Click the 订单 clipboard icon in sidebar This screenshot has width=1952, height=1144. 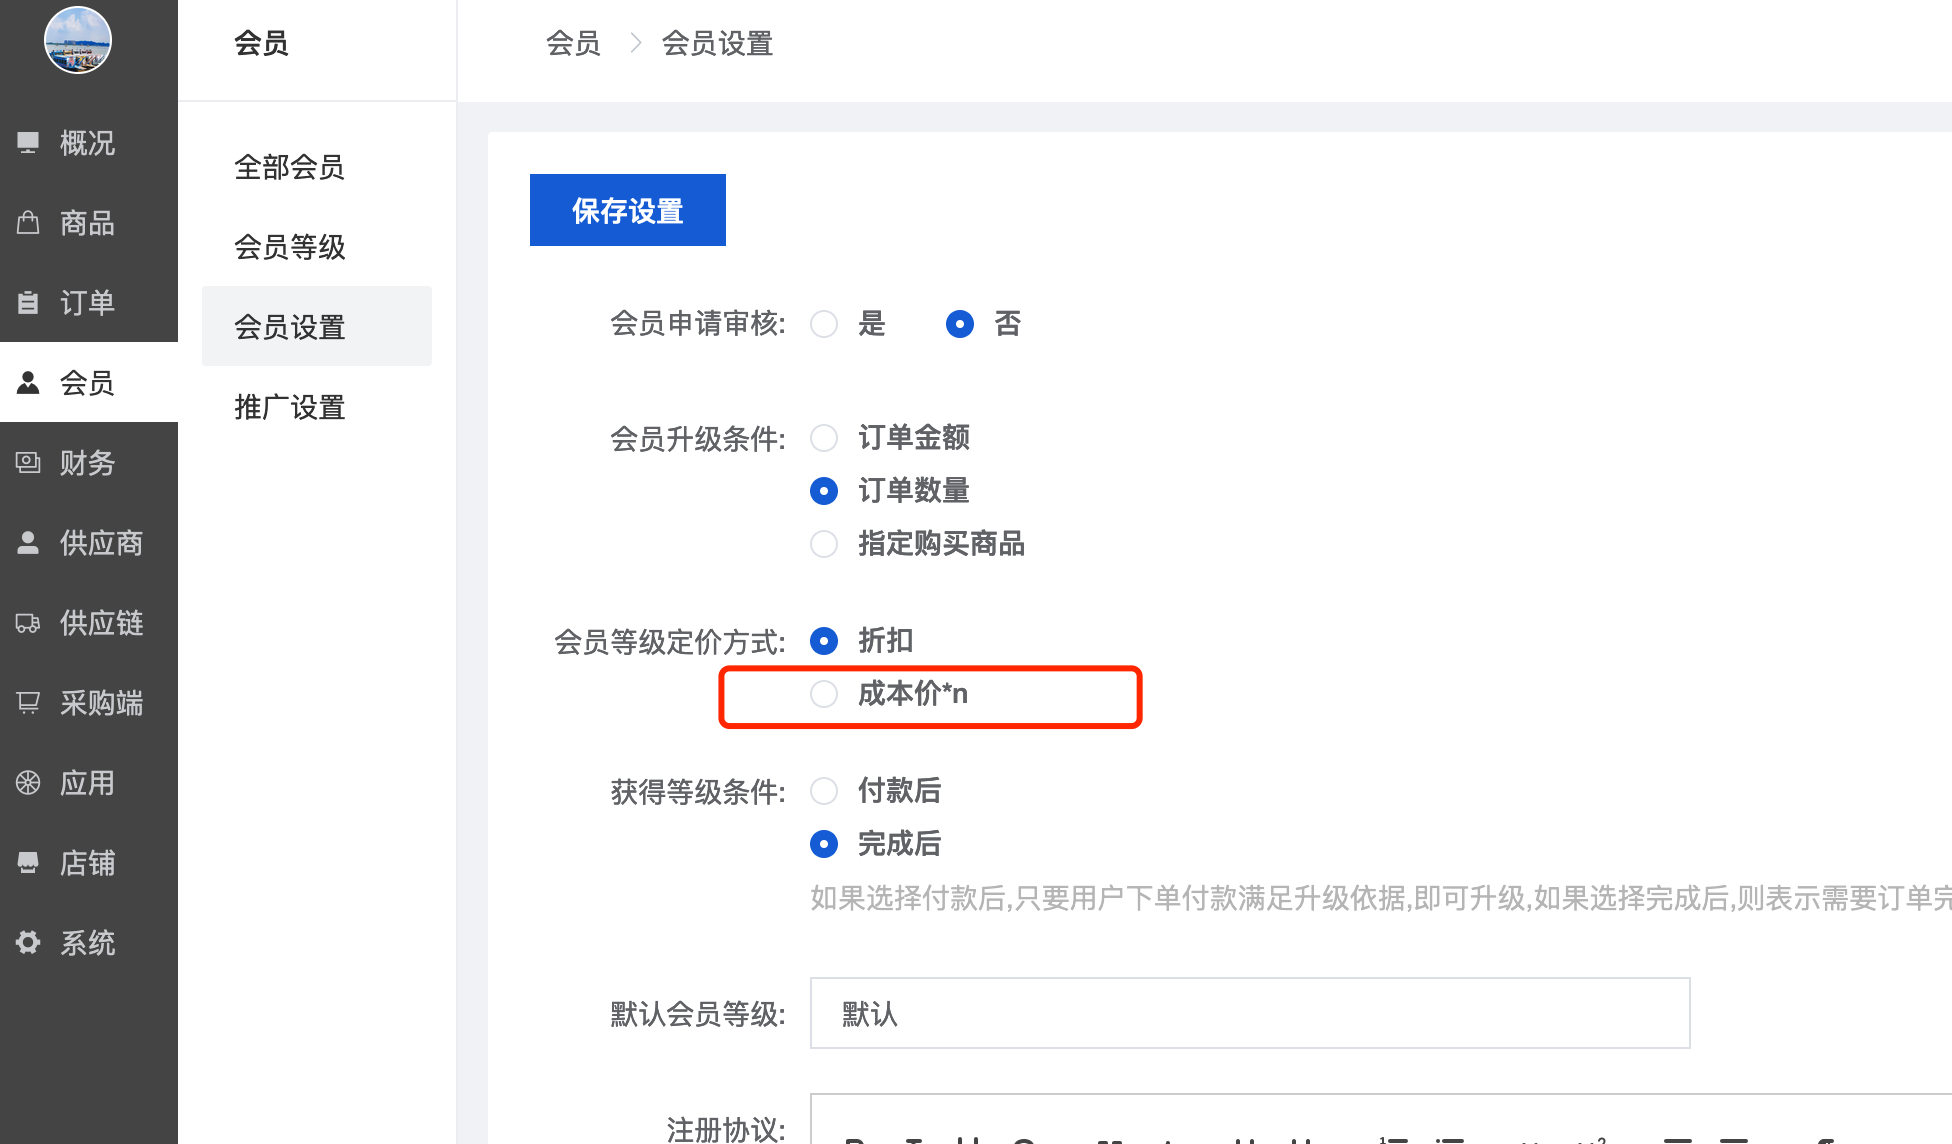(x=28, y=302)
